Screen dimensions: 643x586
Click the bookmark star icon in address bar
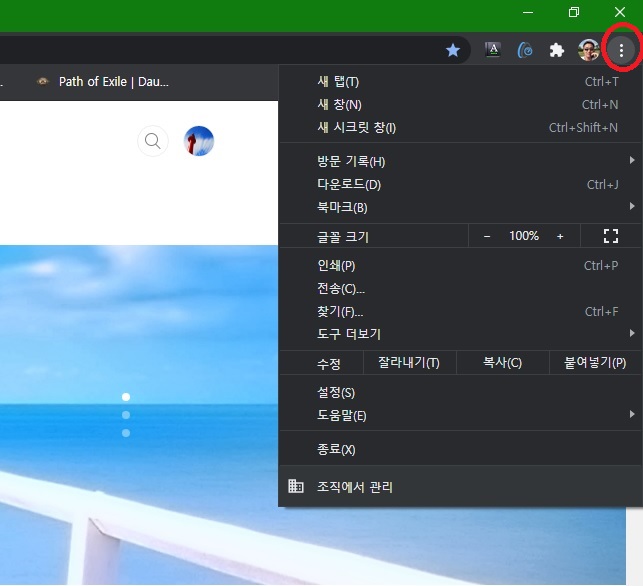(453, 50)
